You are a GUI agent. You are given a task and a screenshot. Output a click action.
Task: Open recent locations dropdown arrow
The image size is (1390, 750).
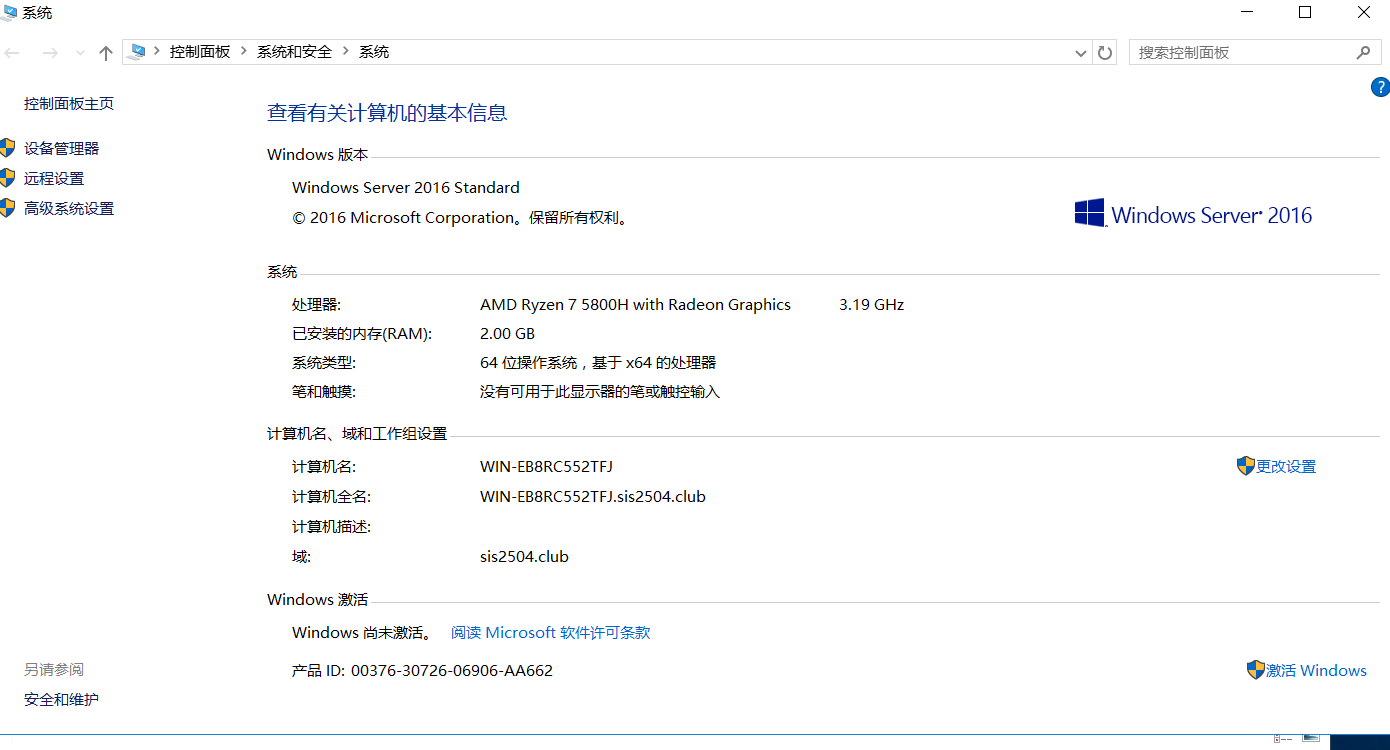[80, 53]
